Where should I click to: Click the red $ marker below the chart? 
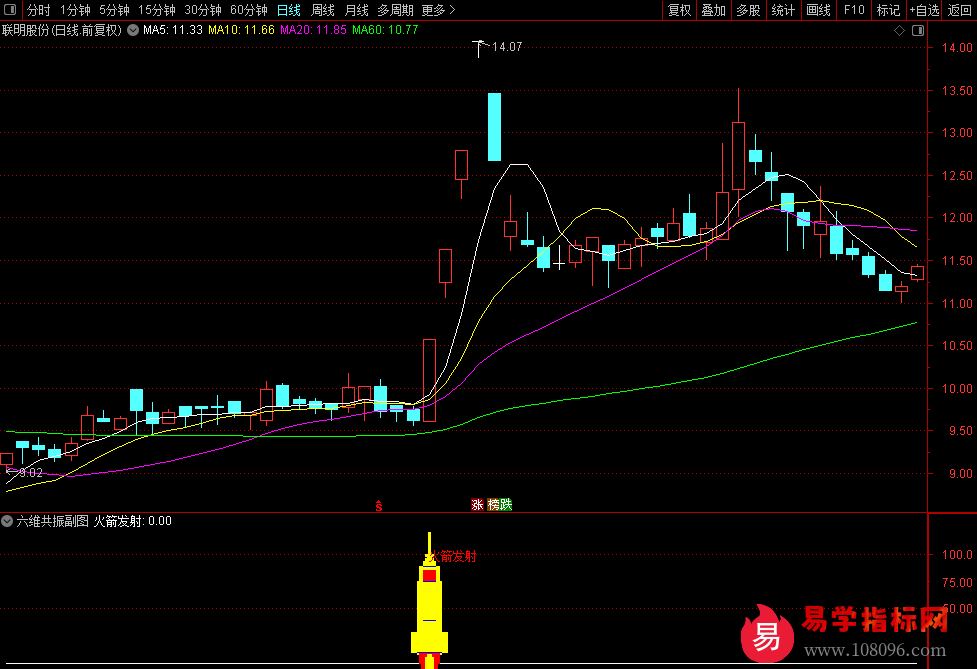[x=378, y=505]
